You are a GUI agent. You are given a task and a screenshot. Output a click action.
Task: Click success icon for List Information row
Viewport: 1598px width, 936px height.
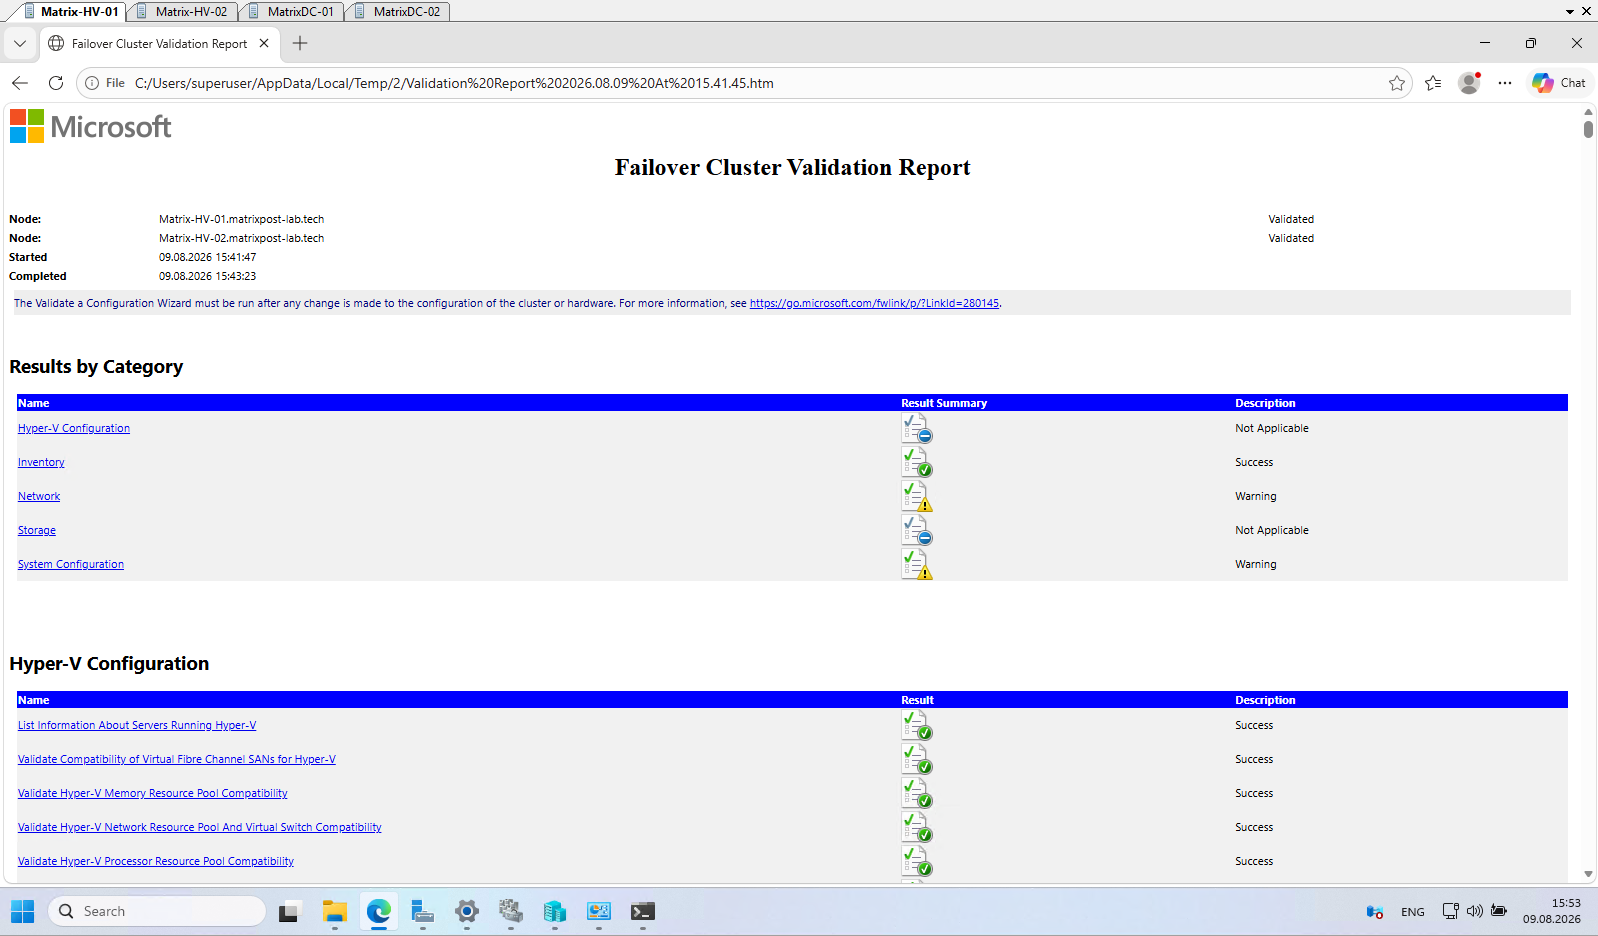pyautogui.click(x=916, y=725)
